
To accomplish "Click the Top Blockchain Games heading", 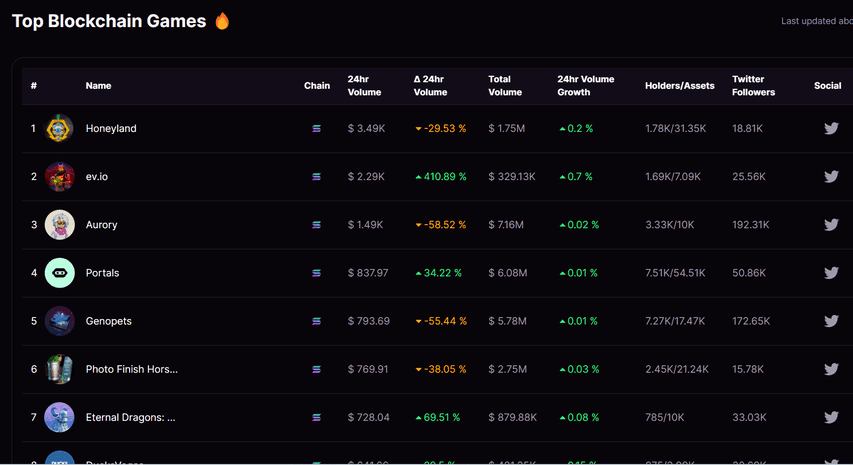I will [x=109, y=21].
